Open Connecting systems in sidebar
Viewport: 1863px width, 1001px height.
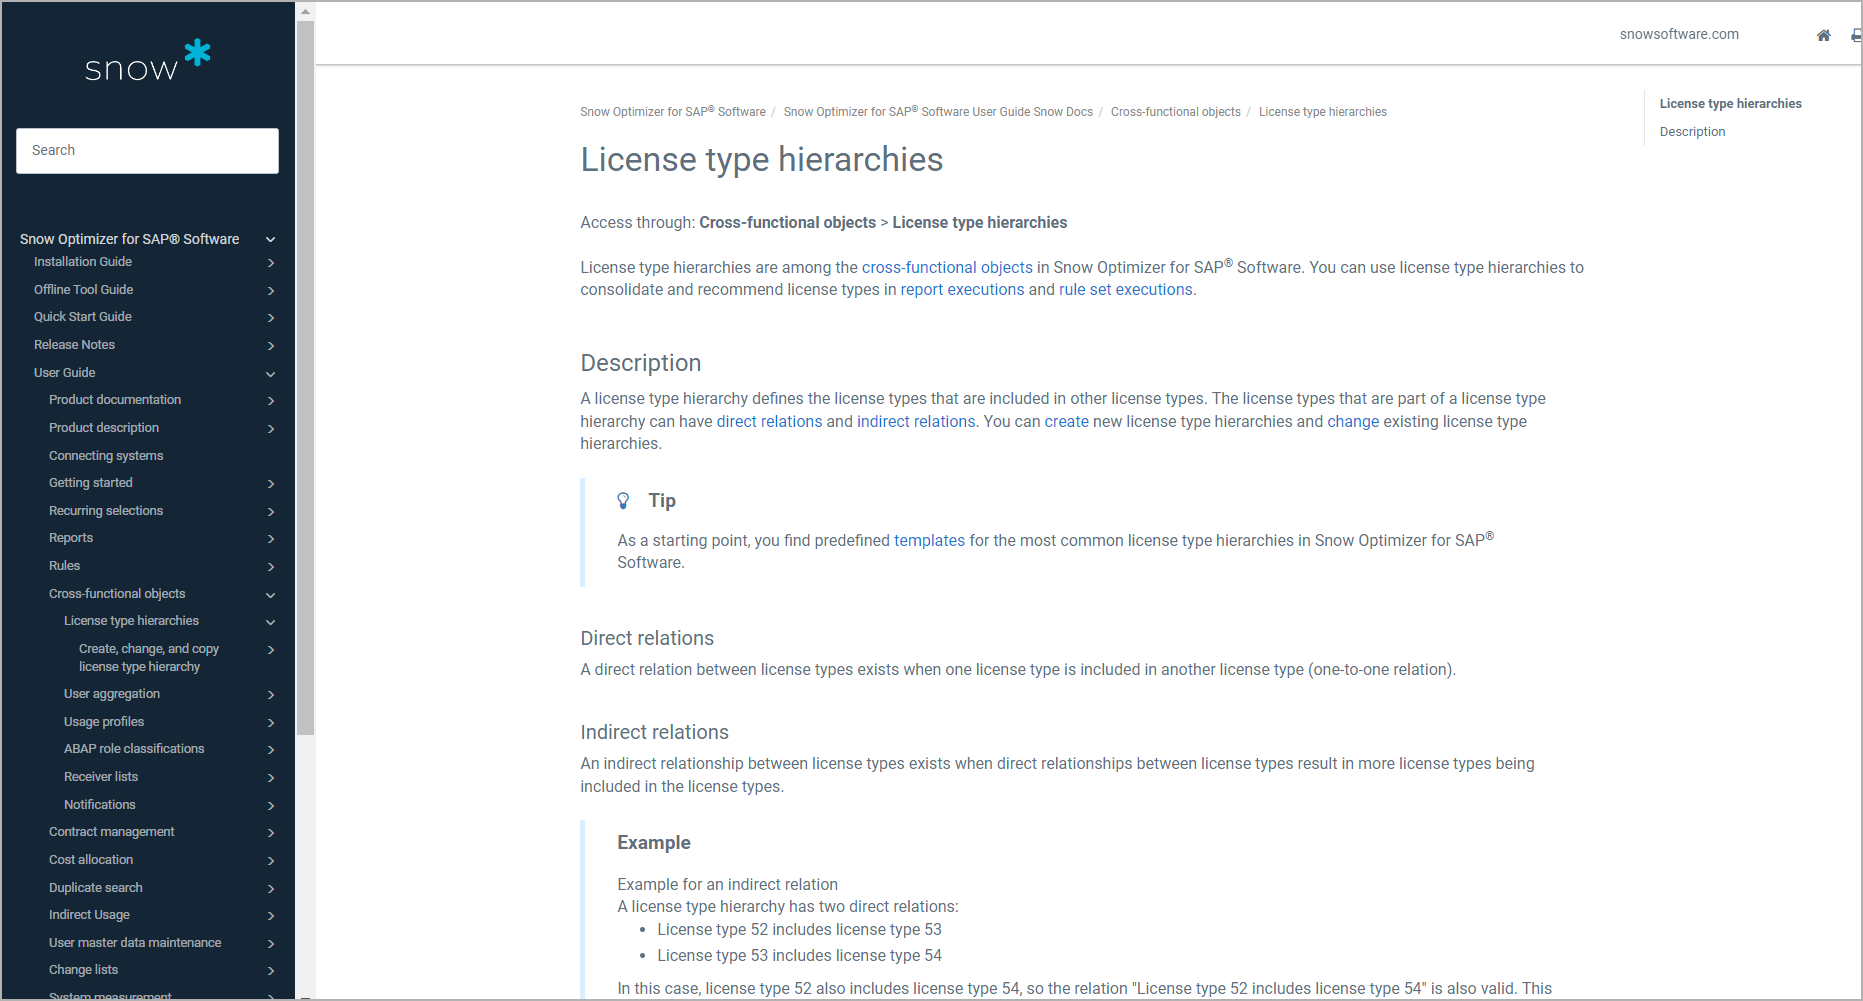click(106, 456)
